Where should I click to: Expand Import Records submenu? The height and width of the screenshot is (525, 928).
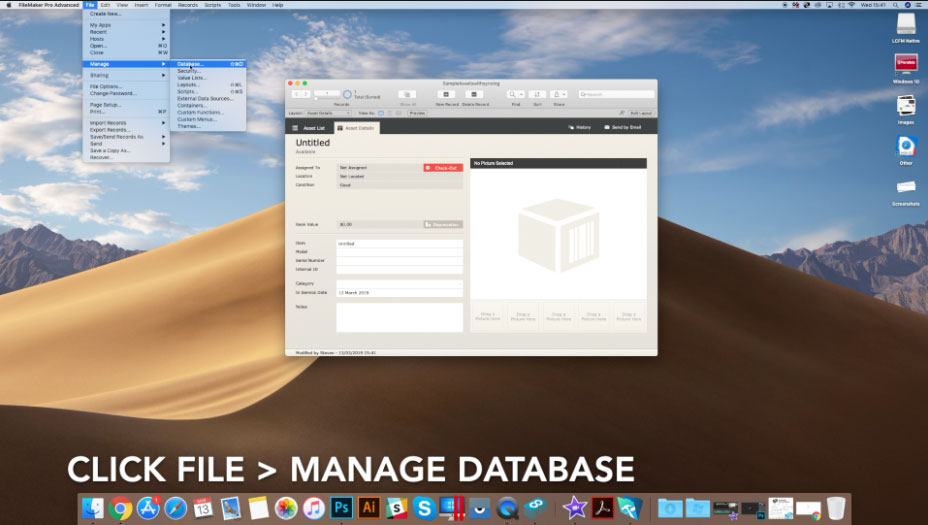click(x=126, y=123)
